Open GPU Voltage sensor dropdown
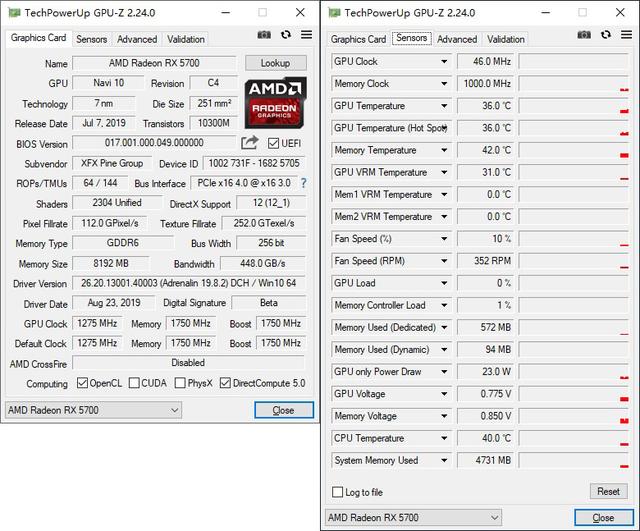 click(x=444, y=394)
